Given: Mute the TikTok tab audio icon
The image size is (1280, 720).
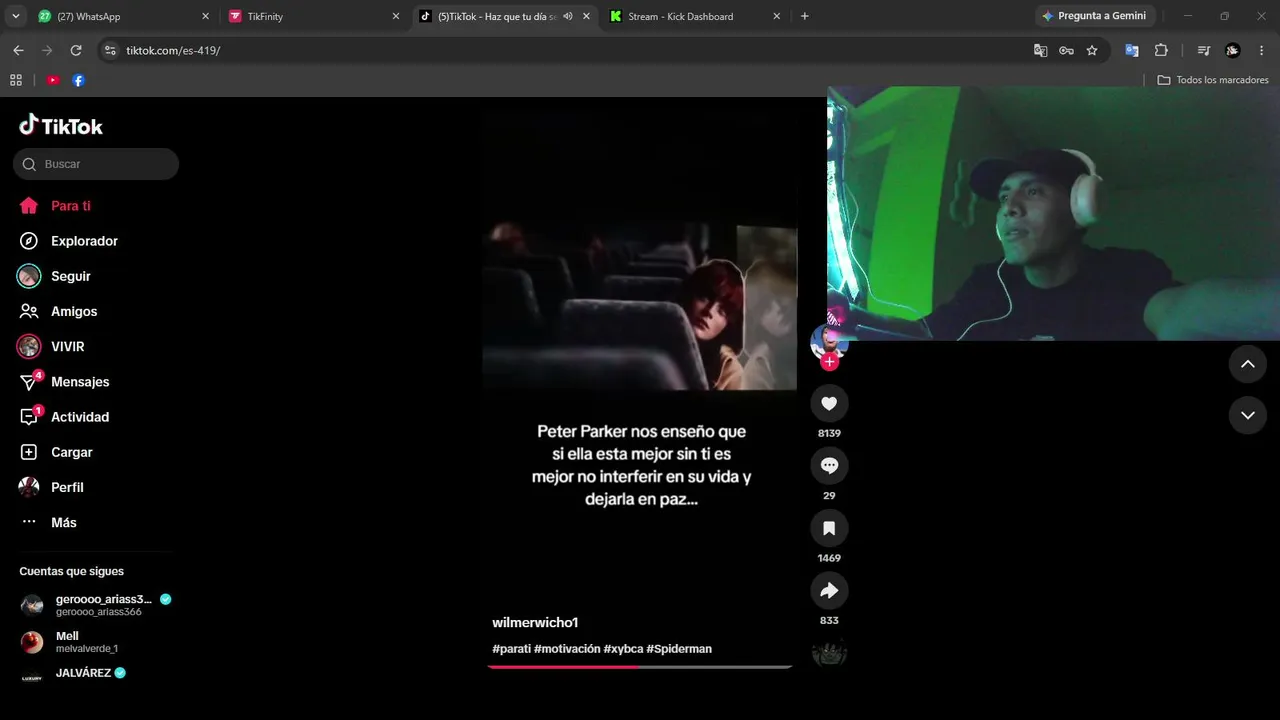Looking at the screenshot, I should [567, 16].
